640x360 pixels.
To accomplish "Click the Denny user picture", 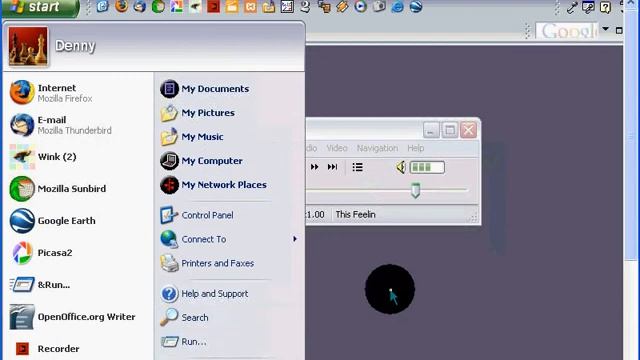I will tap(28, 46).
